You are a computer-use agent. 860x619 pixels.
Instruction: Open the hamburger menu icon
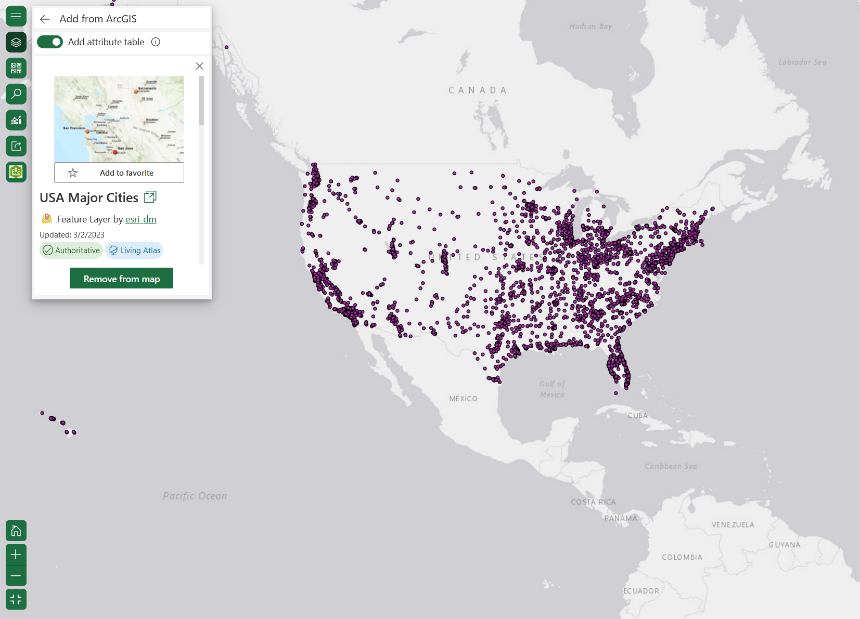point(16,15)
